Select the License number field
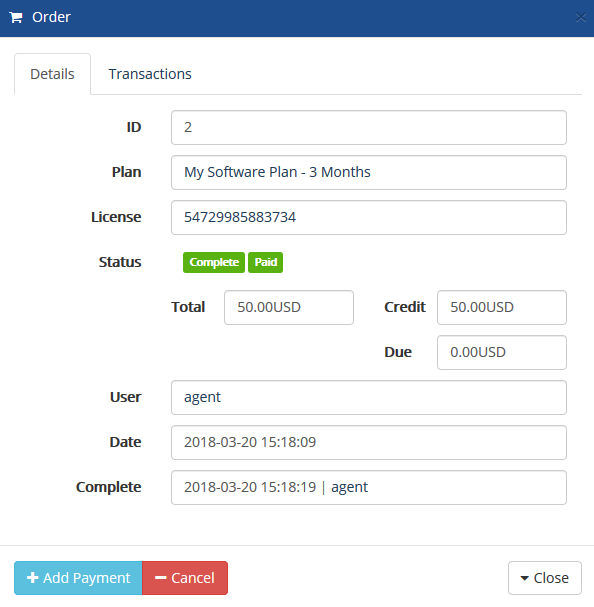 (369, 217)
